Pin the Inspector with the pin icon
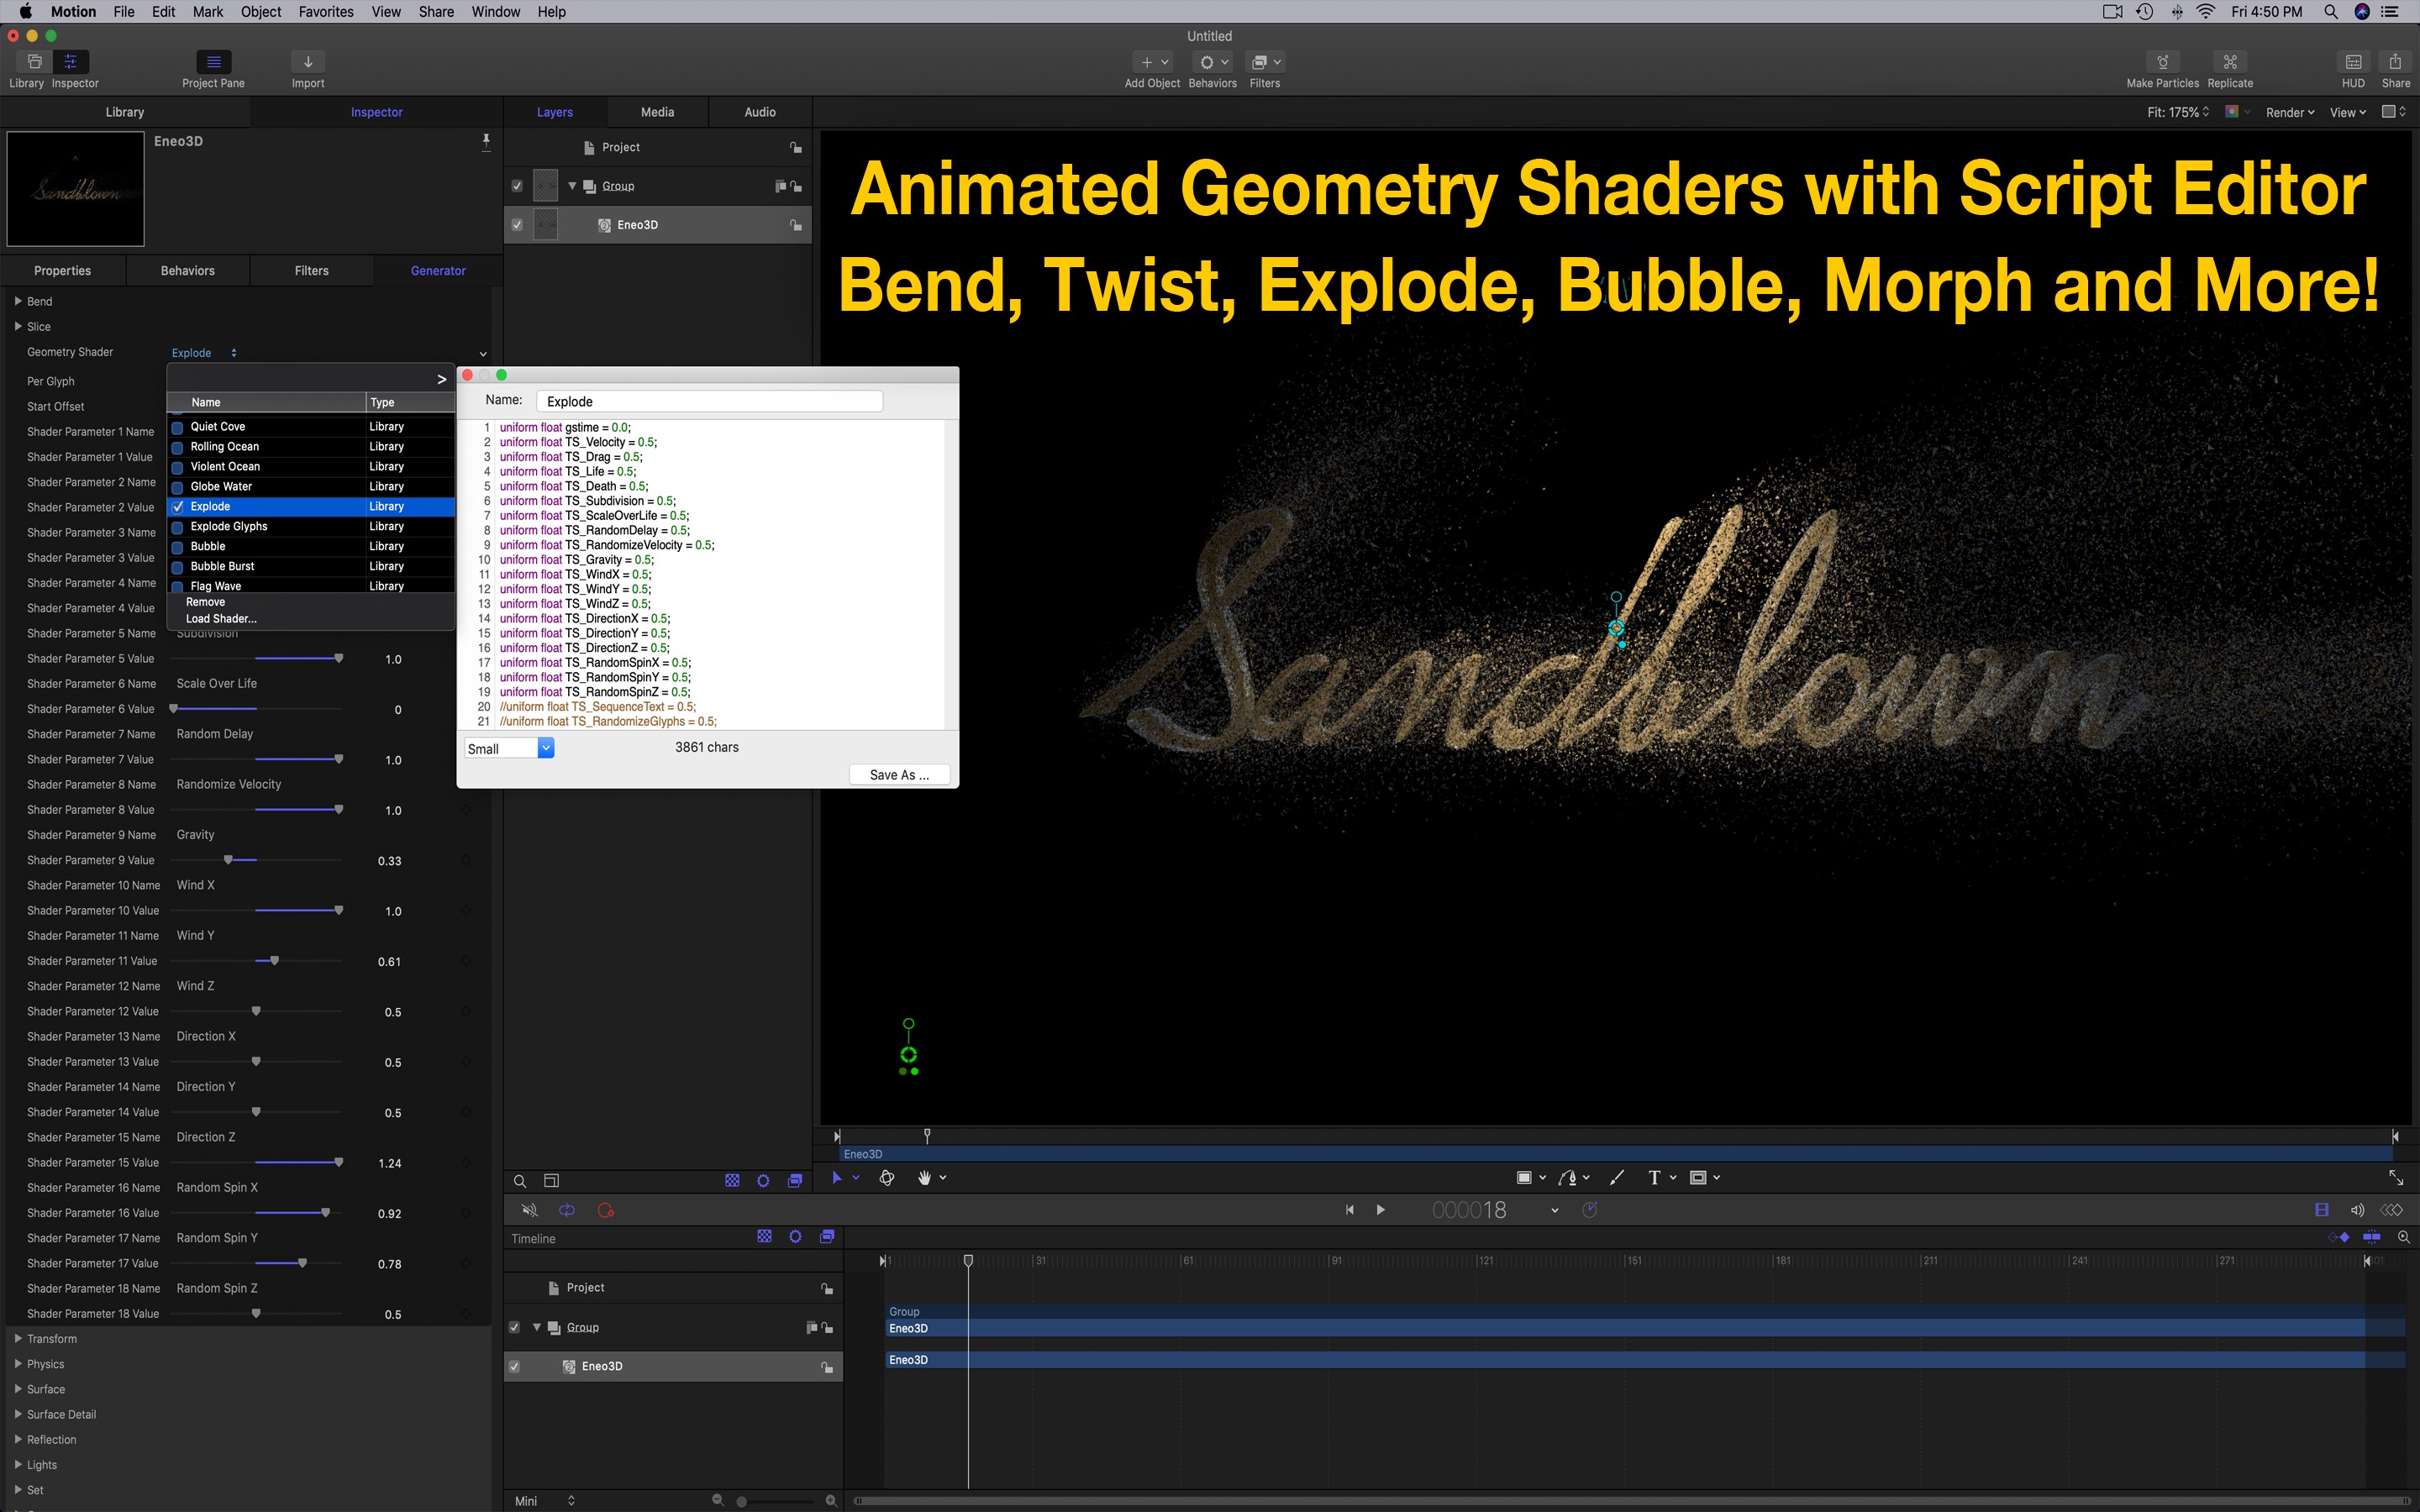This screenshot has height=1512, width=2420. 486,142
